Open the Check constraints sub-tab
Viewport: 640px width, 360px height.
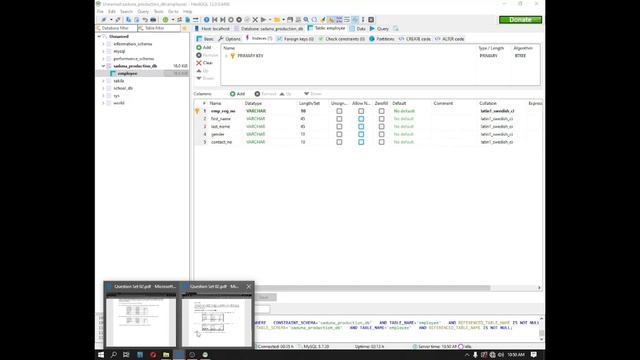pos(342,39)
